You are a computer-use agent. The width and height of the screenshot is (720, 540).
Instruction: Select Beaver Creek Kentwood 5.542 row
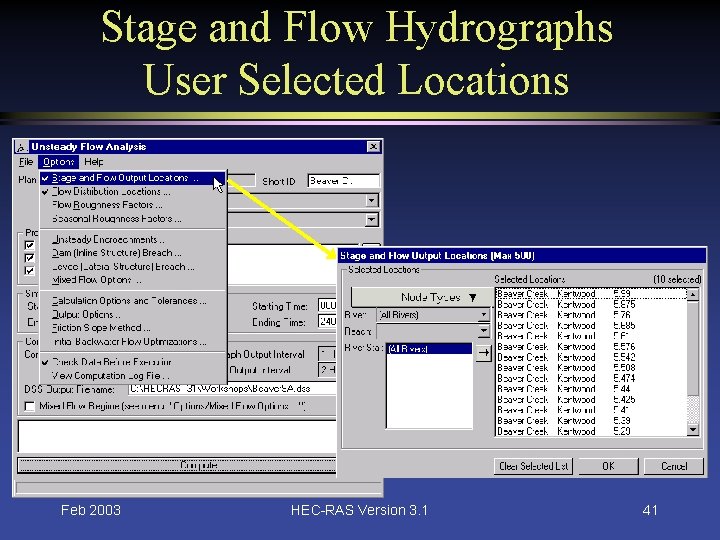tap(591, 357)
